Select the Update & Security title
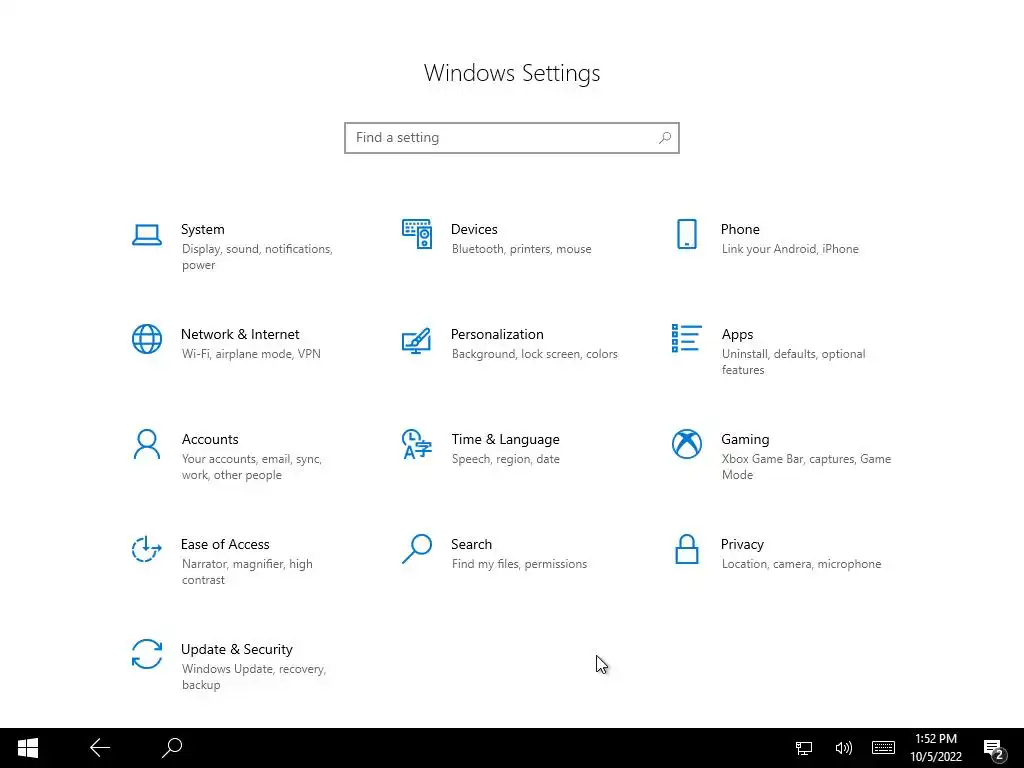 tap(236, 650)
